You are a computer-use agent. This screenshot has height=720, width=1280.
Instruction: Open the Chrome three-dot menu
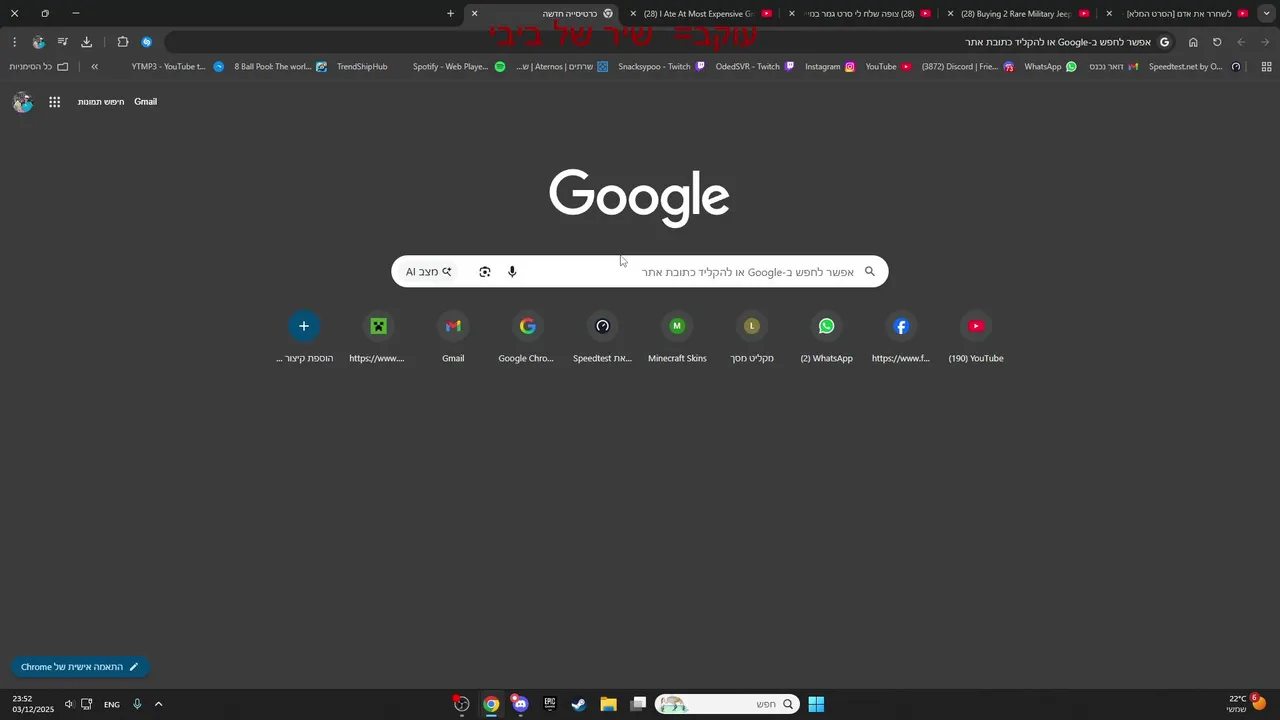(14, 42)
